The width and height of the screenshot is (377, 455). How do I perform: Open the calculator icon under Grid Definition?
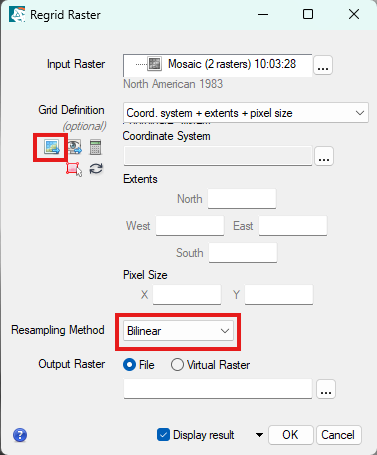pos(95,147)
